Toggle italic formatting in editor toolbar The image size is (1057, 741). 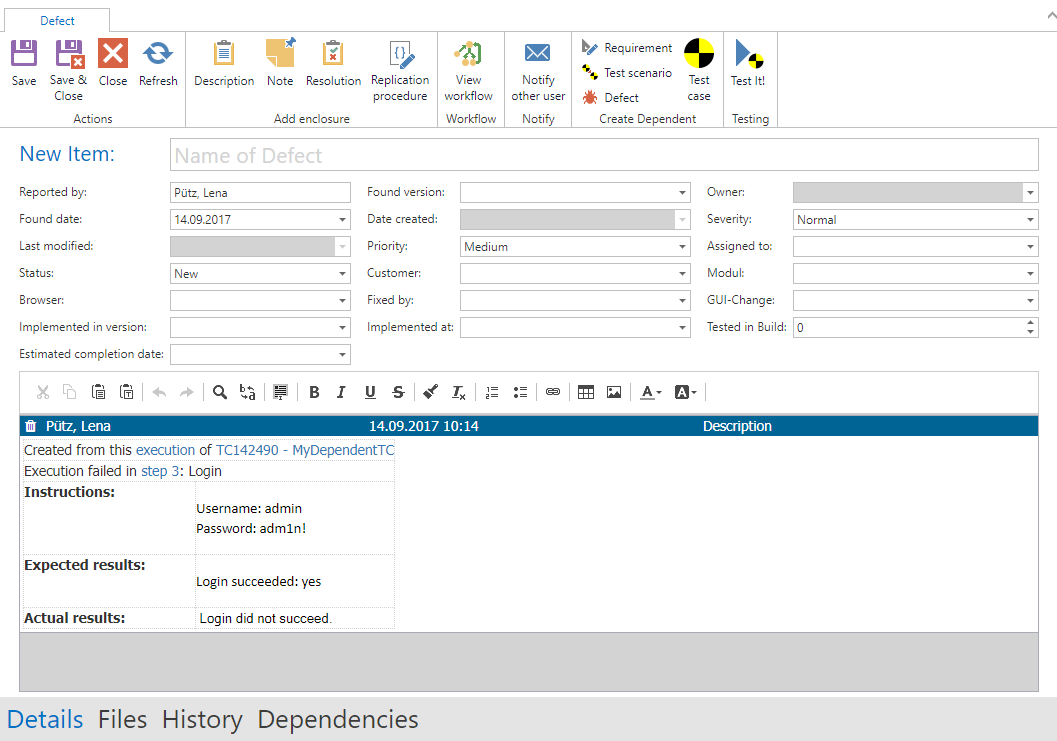tap(341, 393)
